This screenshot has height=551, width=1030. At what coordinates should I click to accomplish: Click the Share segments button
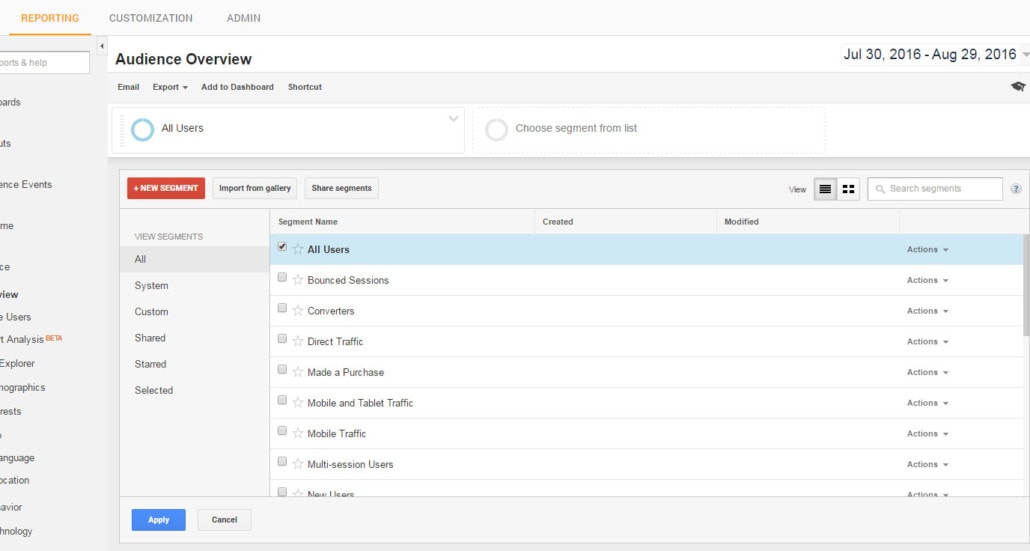point(342,188)
